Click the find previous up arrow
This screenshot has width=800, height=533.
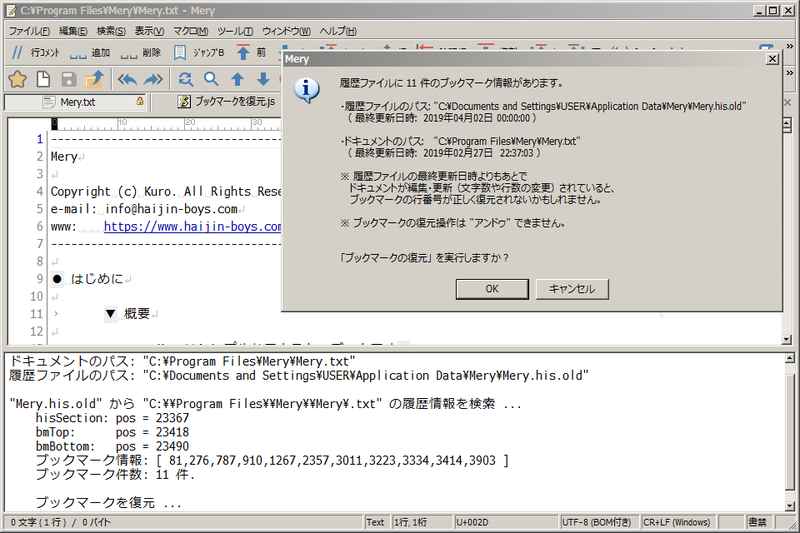click(x=237, y=79)
